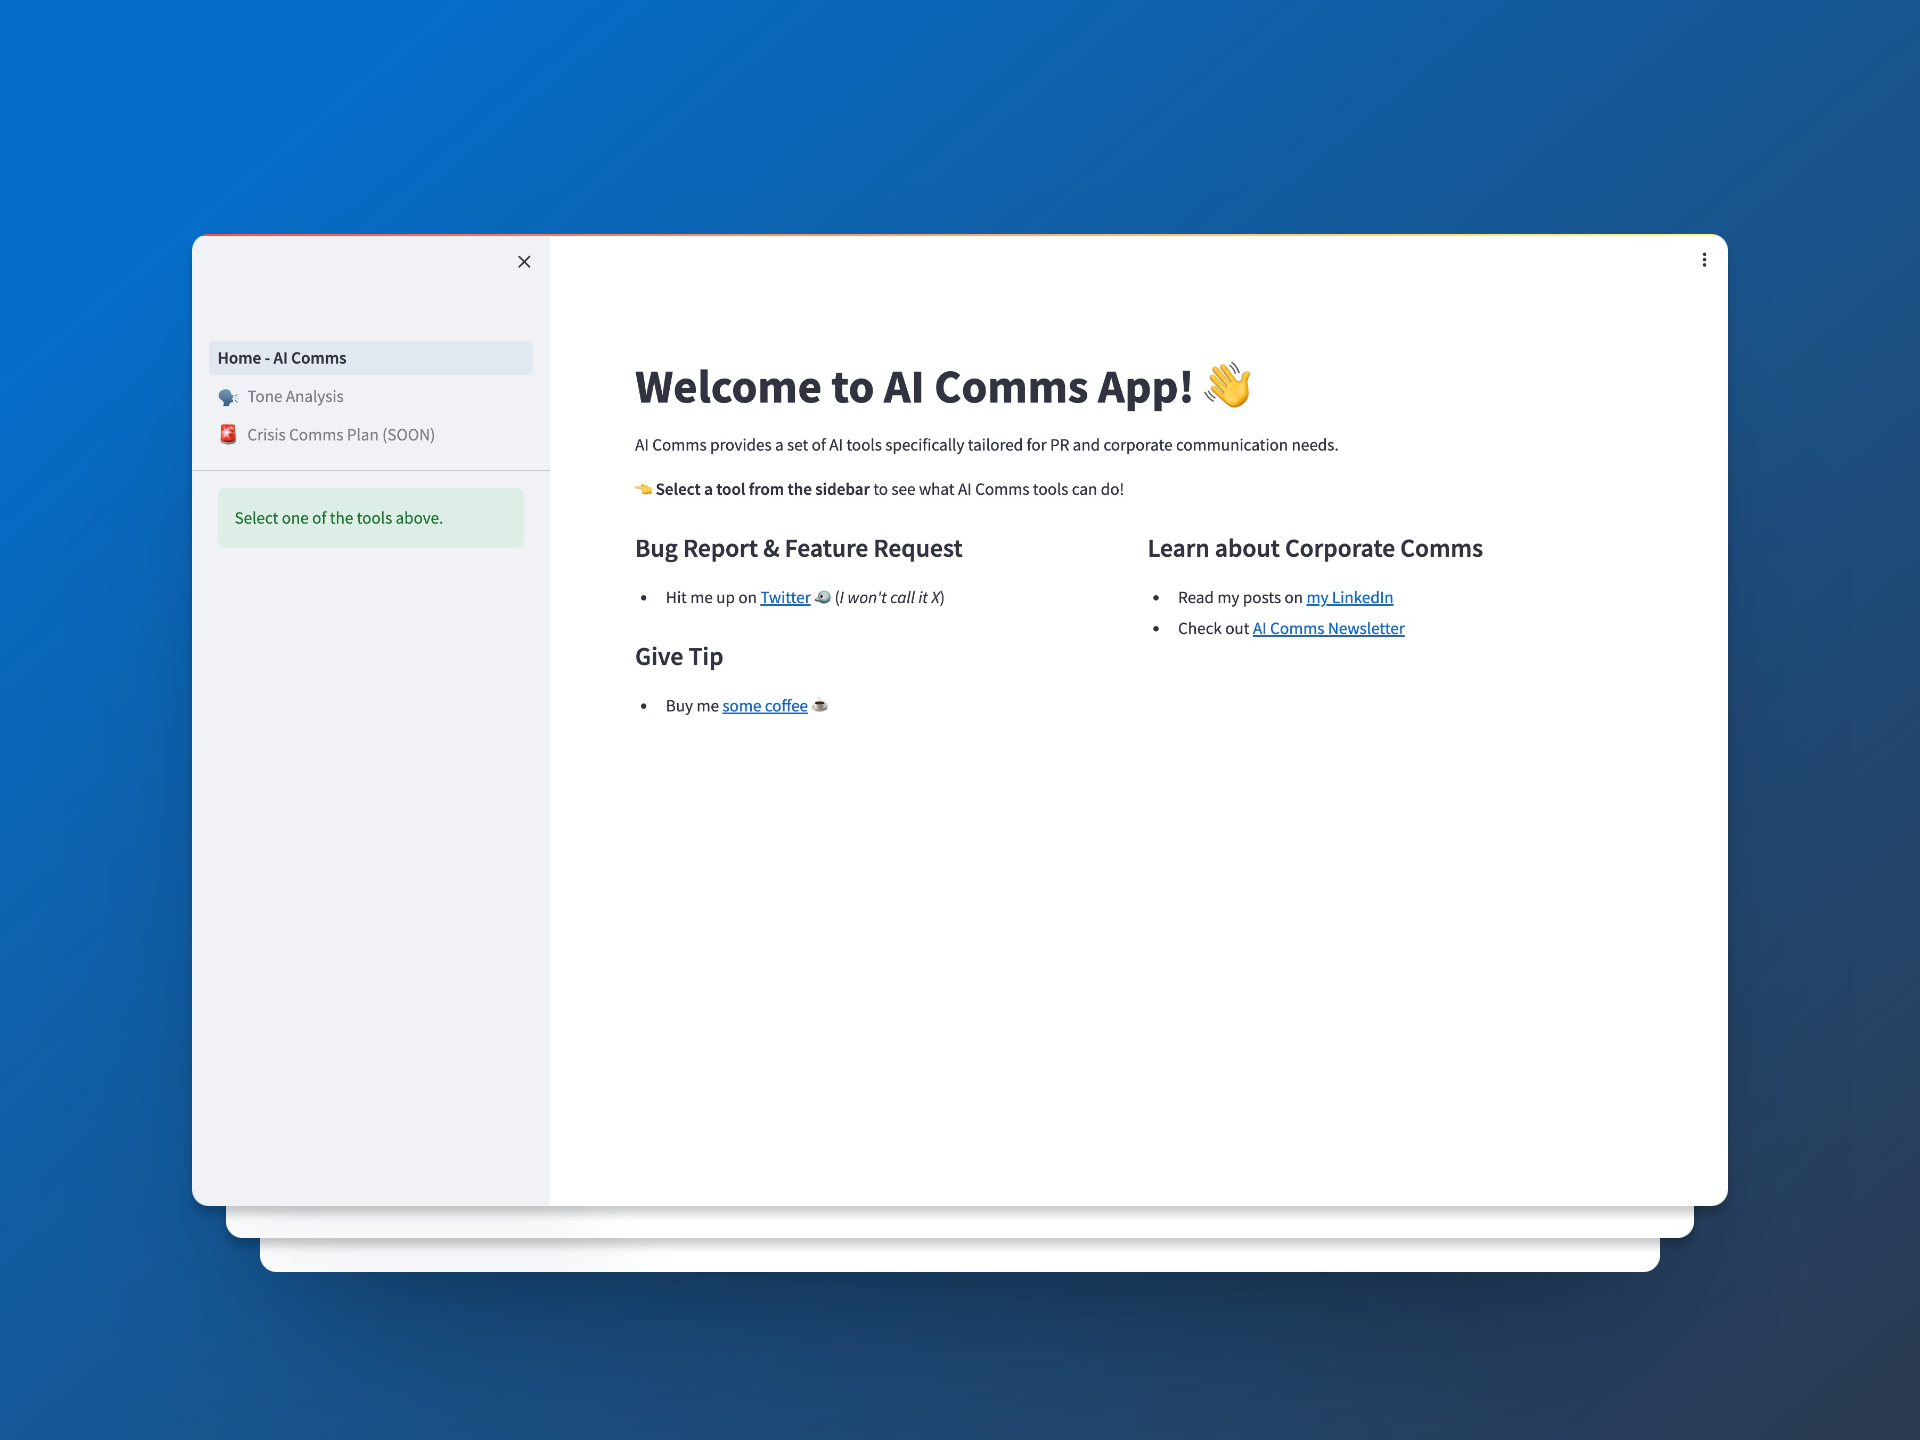Click the 'Welcome to AI Comms App!' heading
This screenshot has height=1440, width=1920.
click(x=913, y=387)
